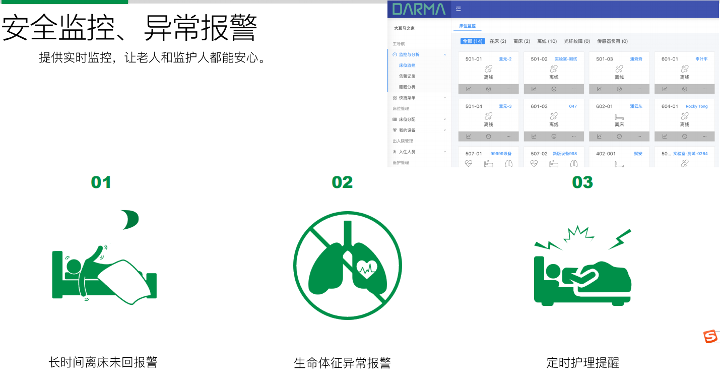The height and width of the screenshot is (386, 720).
Task: Click the room number 501-01 card title
Action: tap(473, 59)
